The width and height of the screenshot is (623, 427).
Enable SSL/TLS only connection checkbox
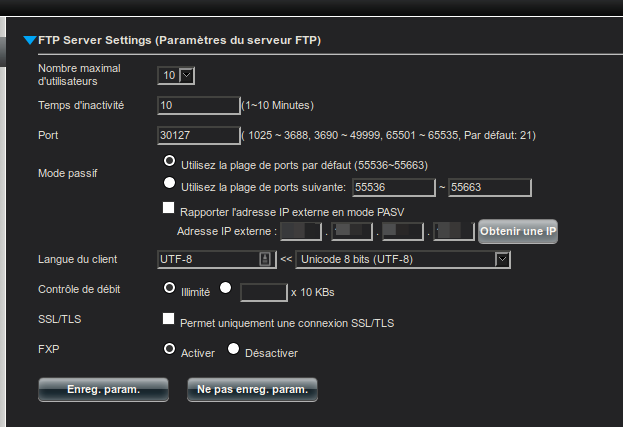click(x=169, y=321)
